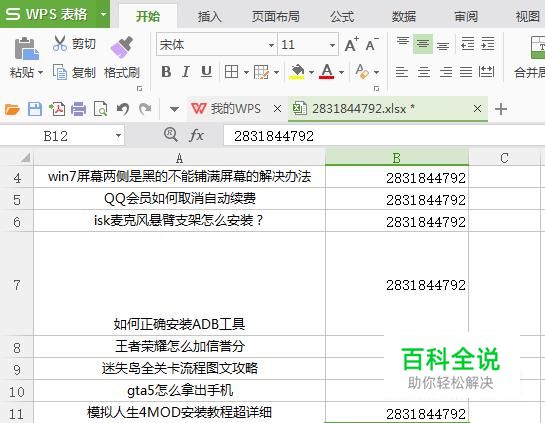This screenshot has width=545, height=423.
Task: Undo the last action
Action: tap(123, 109)
